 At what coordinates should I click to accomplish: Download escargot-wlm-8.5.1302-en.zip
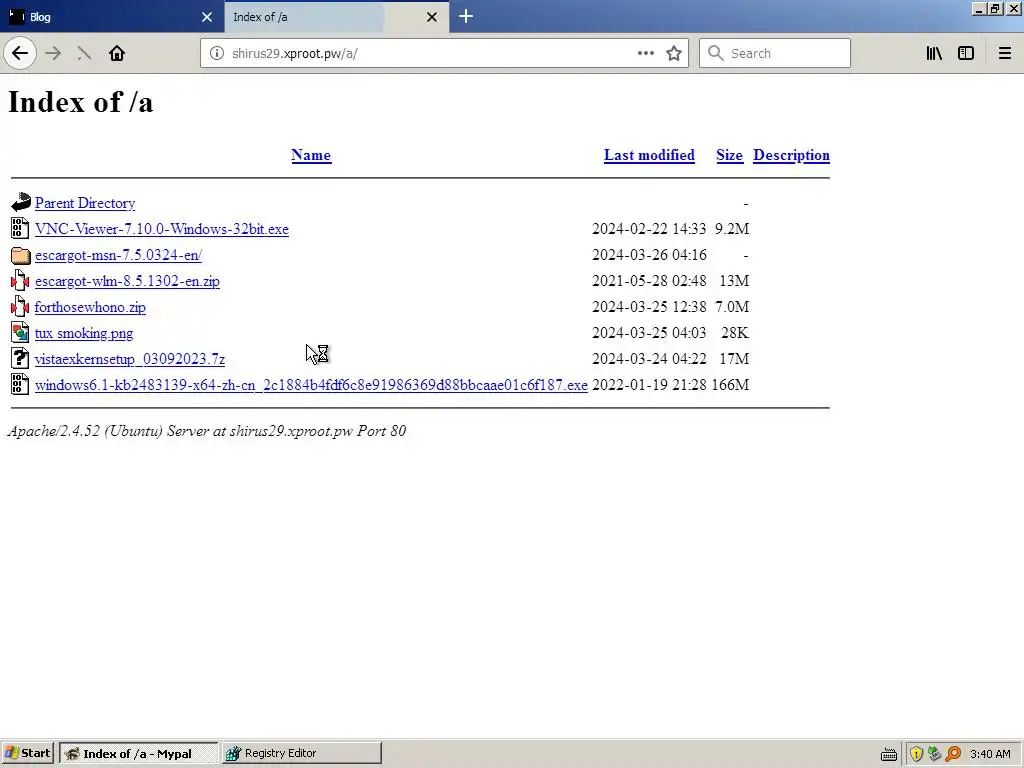(x=127, y=281)
